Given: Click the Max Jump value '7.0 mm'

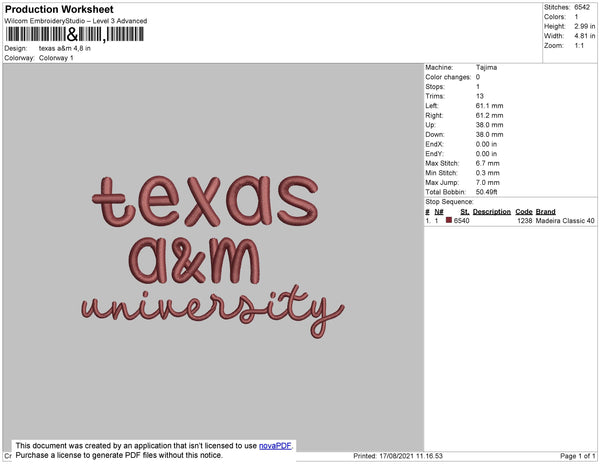Looking at the screenshot, I should 488,182.
